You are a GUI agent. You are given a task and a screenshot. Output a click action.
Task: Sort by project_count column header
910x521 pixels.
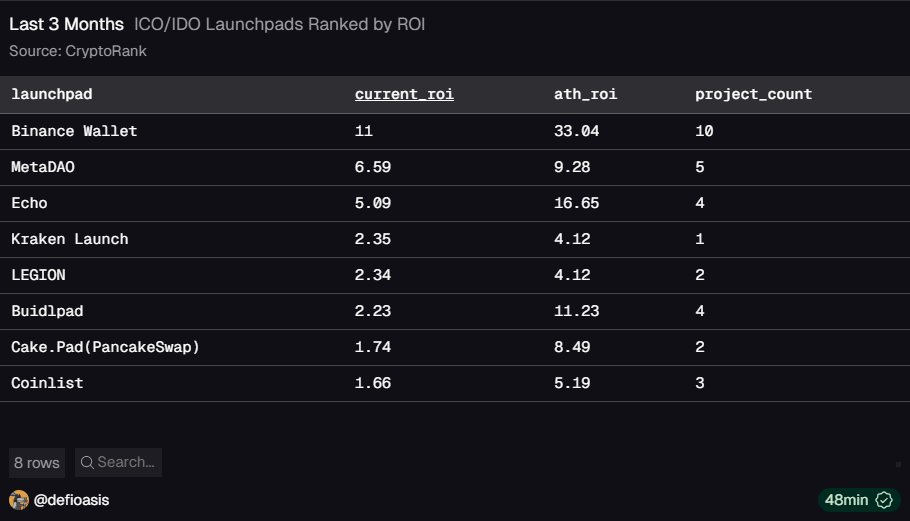753,95
